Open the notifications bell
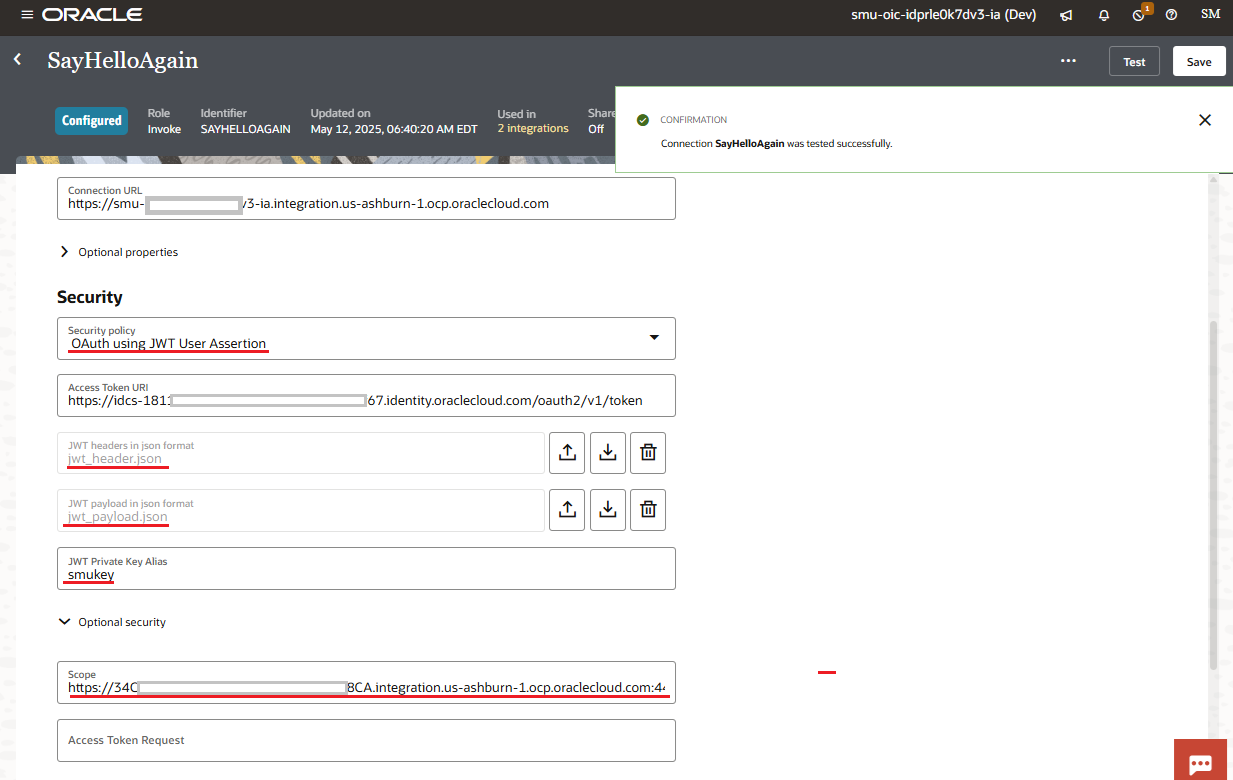The image size is (1233, 780). [x=1104, y=15]
